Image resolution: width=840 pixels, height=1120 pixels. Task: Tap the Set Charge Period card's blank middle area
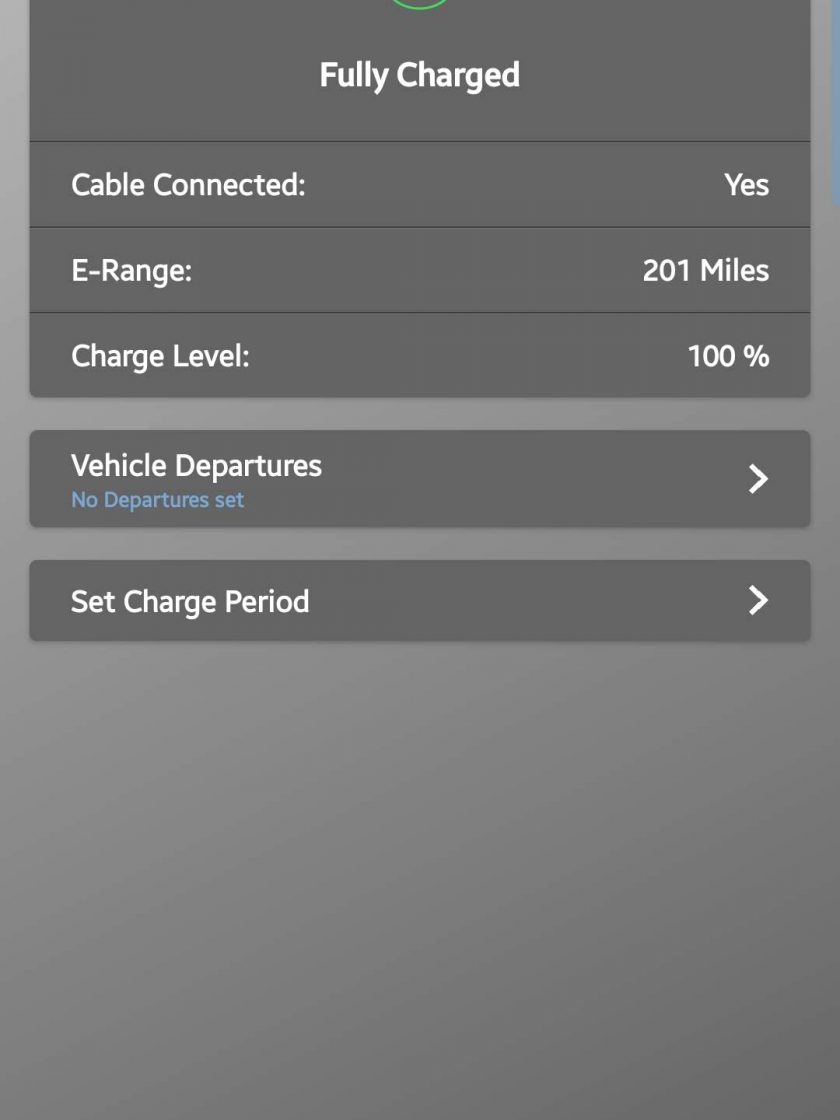coord(529,601)
